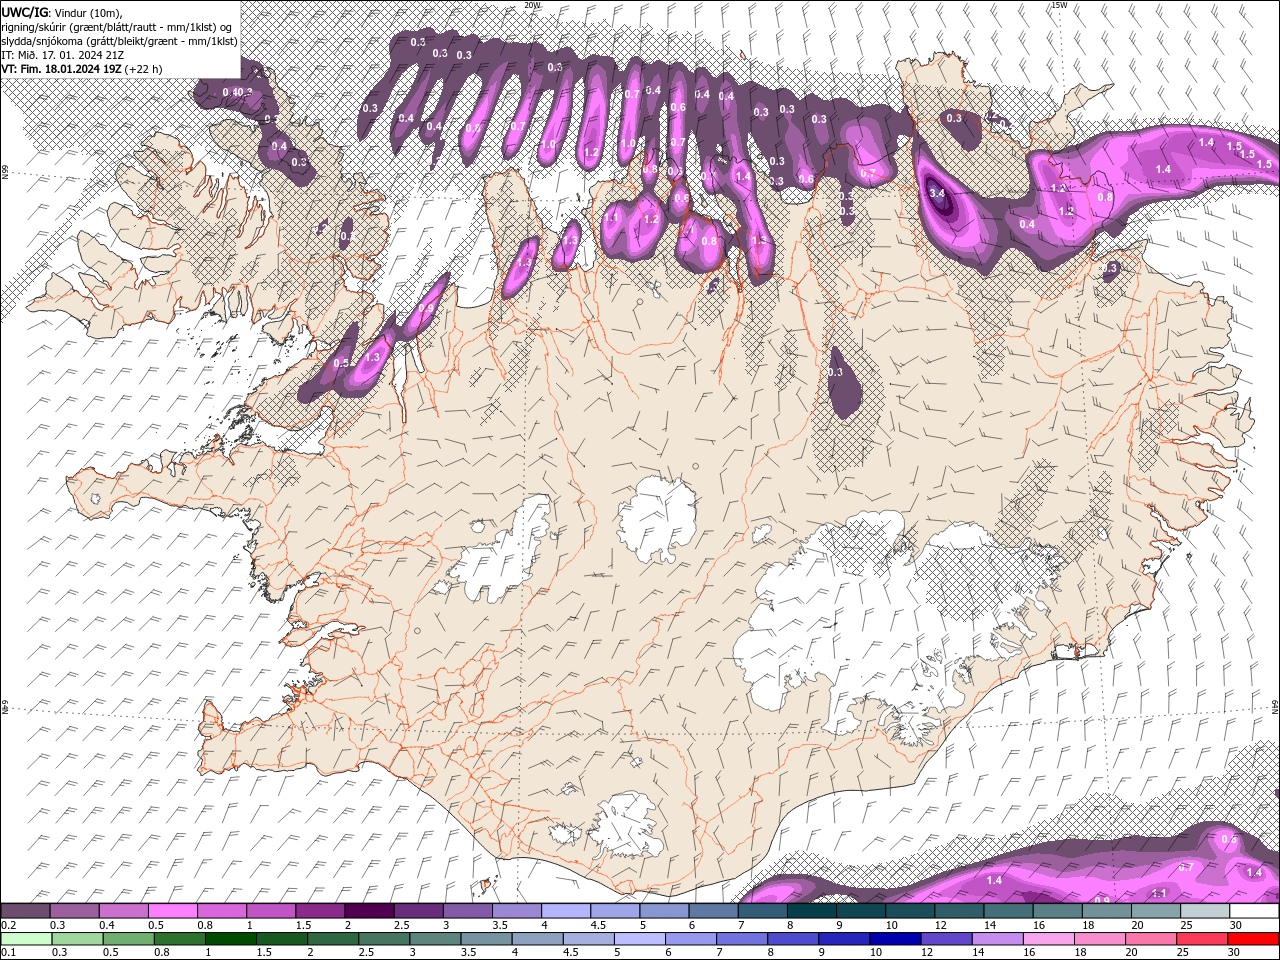Viewport: 1280px width, 960px height.
Task: Click the '20' label under the top legend row
Action: click(x=1136, y=925)
